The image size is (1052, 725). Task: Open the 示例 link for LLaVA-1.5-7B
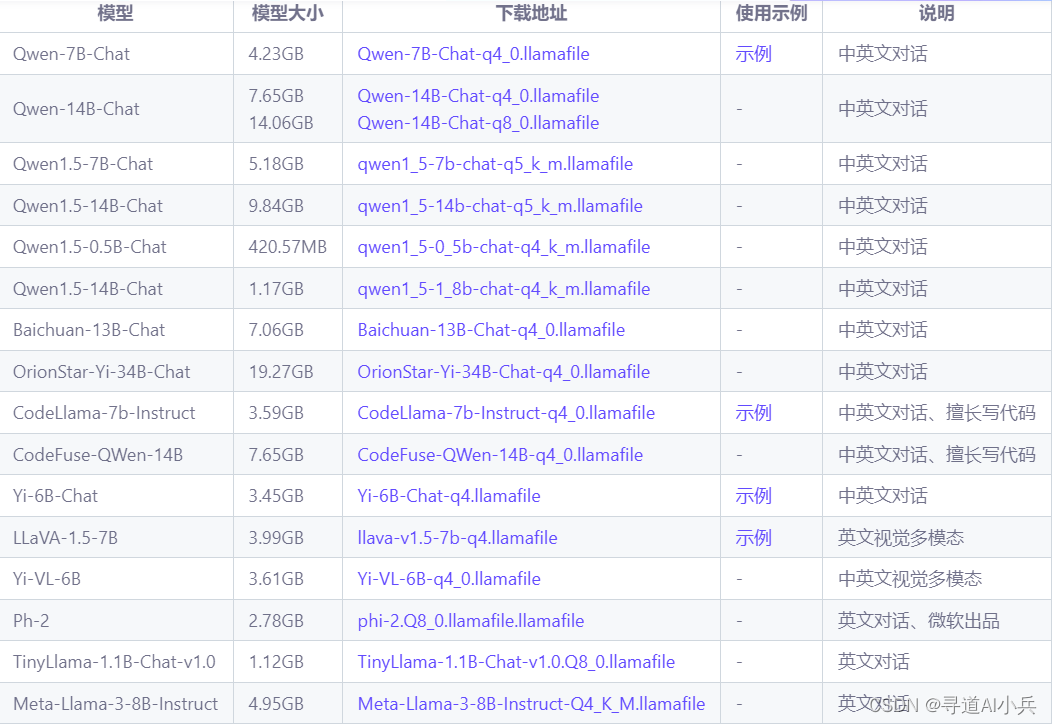click(x=753, y=538)
